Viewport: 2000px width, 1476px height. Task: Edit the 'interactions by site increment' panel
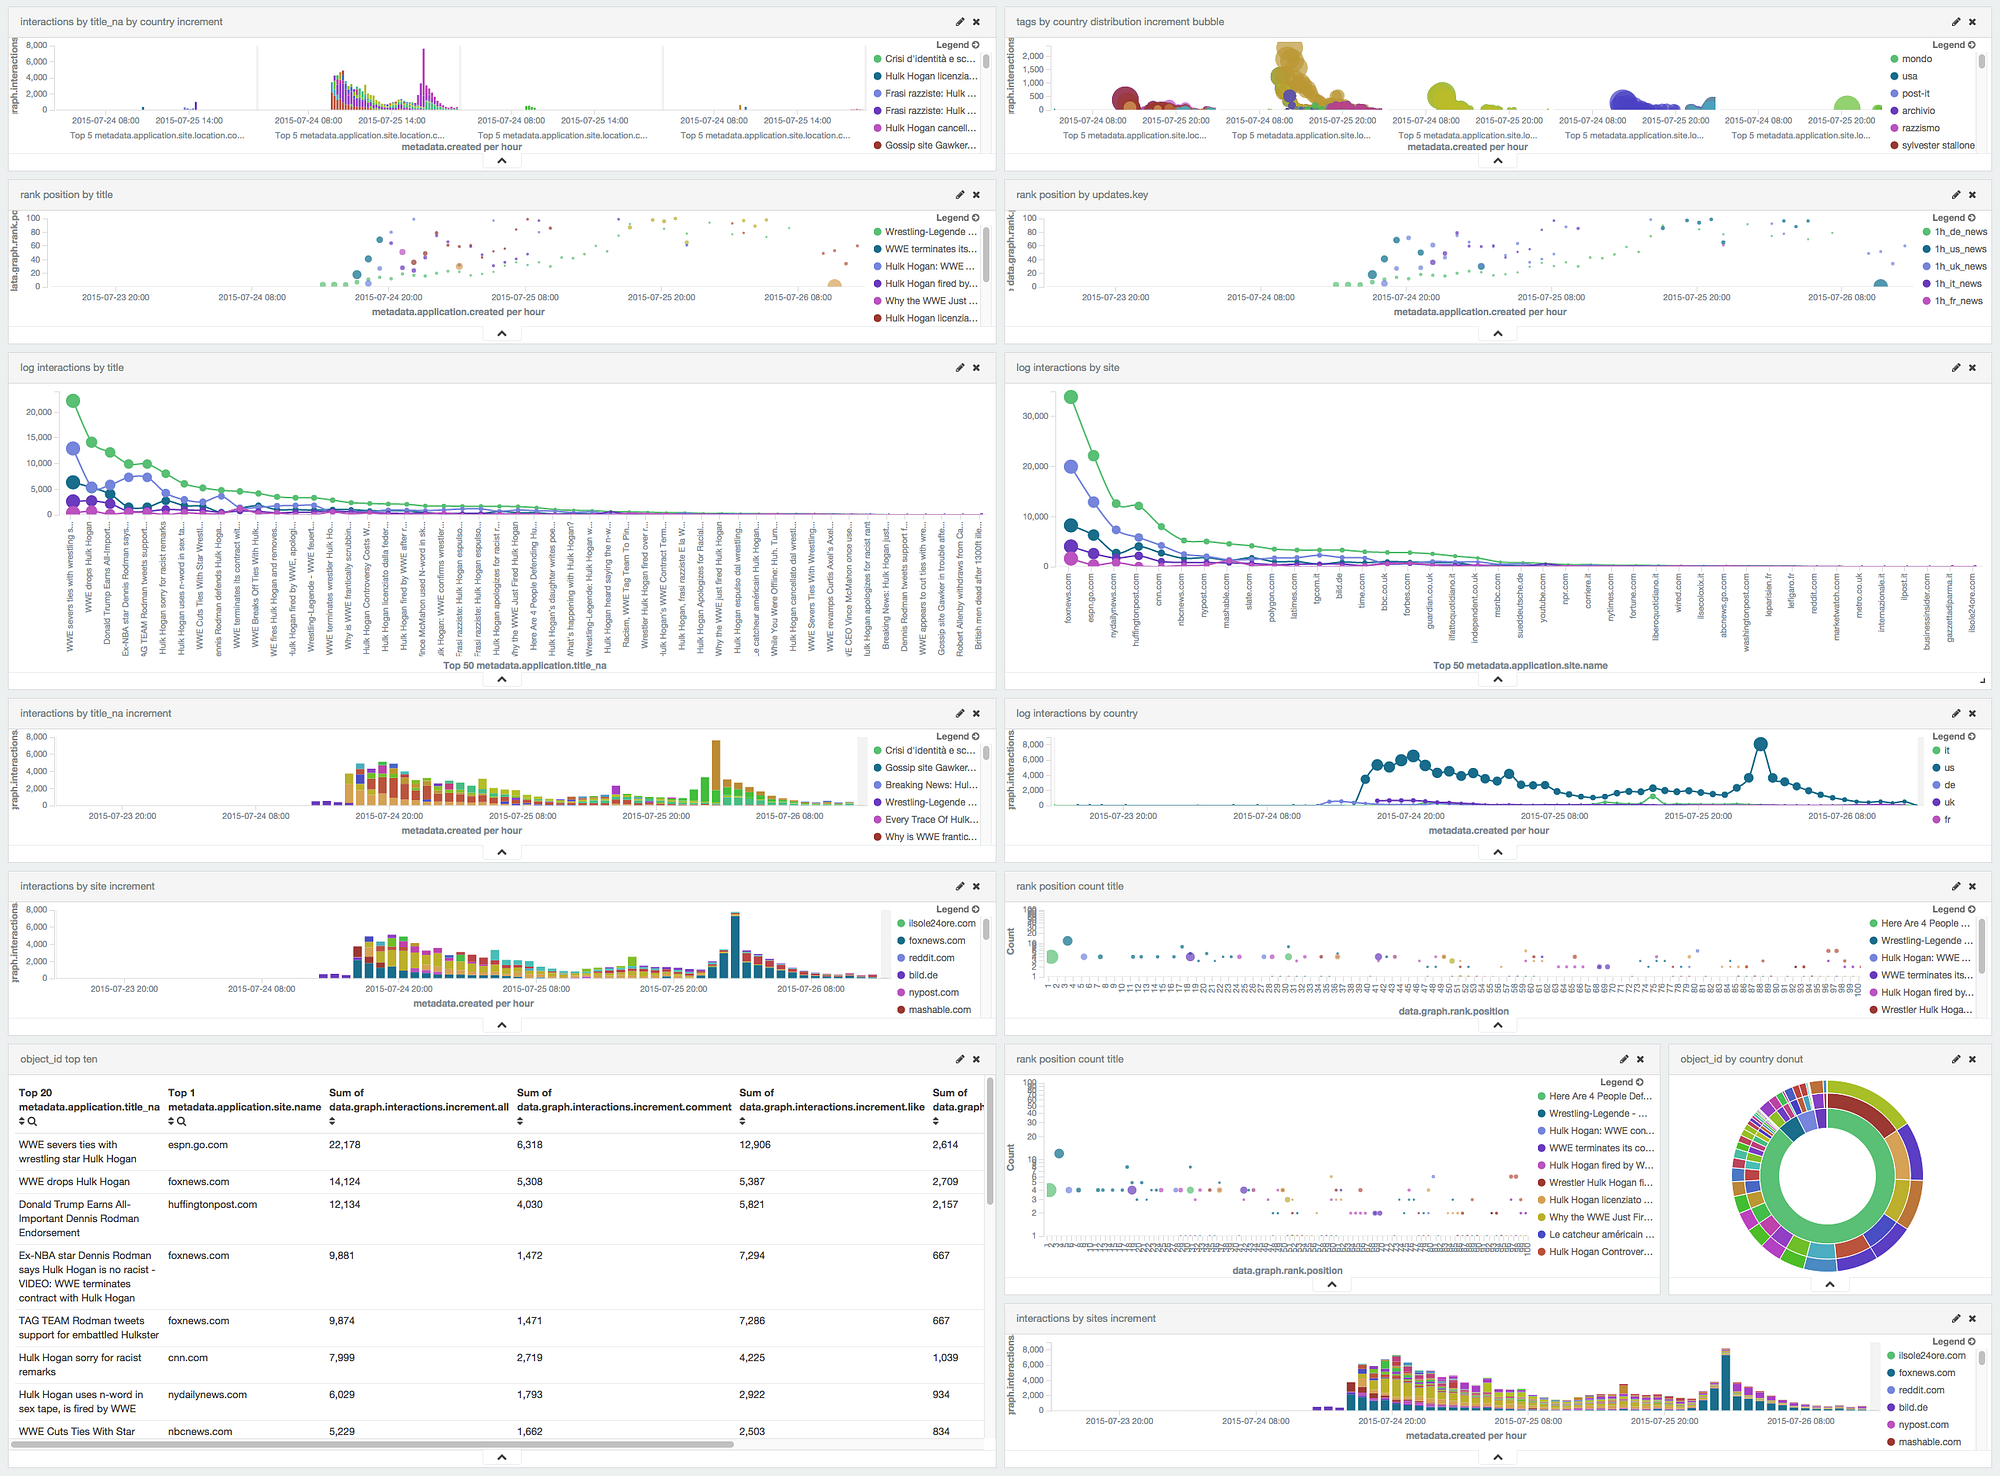[960, 887]
